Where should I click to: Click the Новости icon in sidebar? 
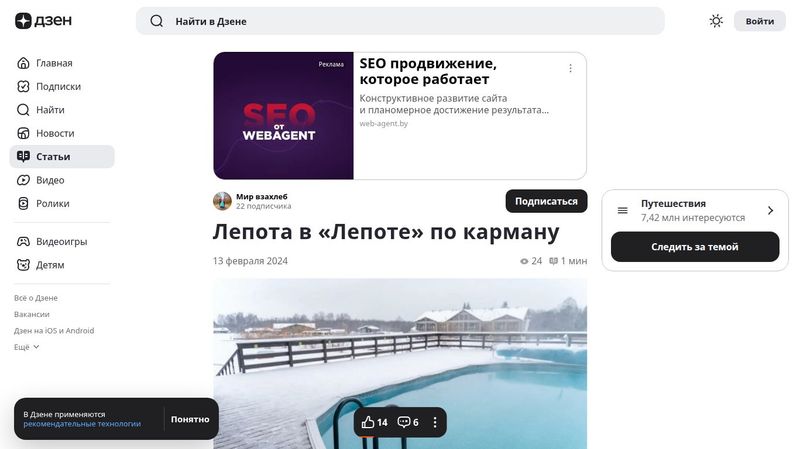click(23, 133)
